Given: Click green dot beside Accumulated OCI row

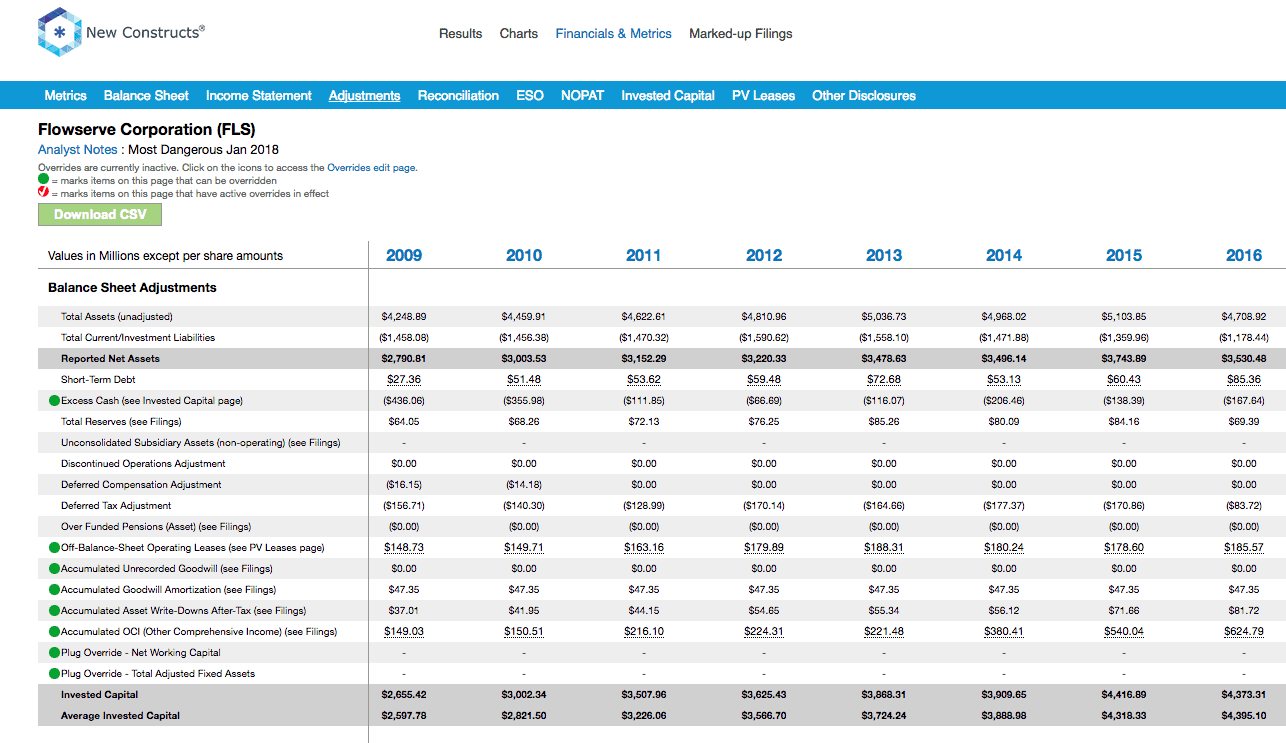Looking at the screenshot, I should [54, 632].
